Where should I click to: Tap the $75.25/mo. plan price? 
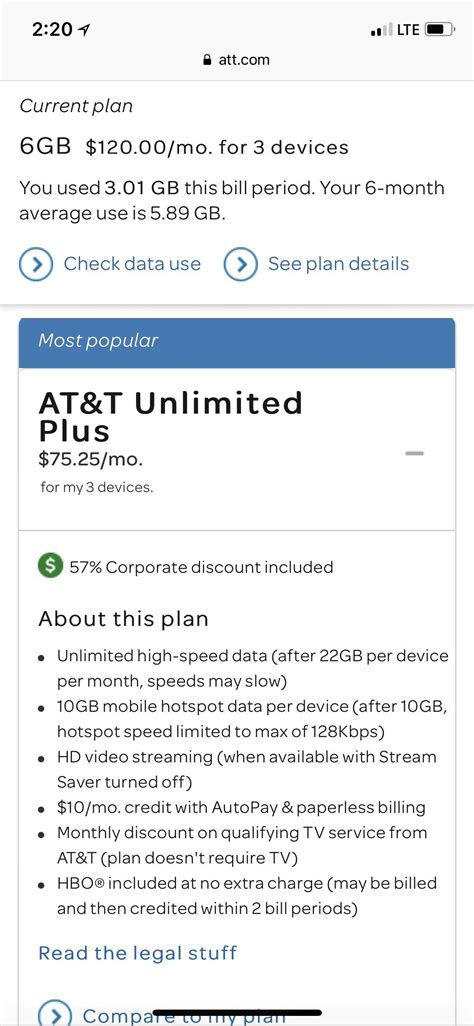(90, 459)
